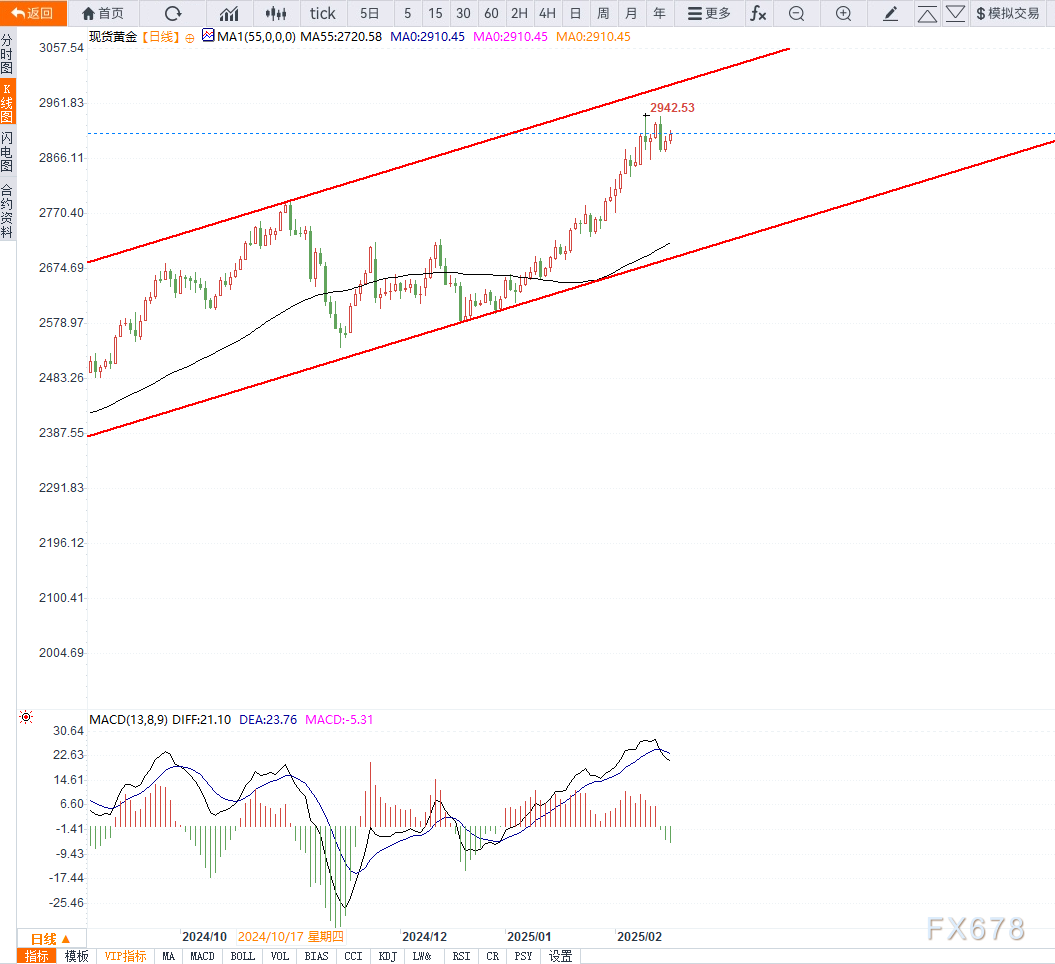1055x964 pixels.
Task: Select the candlestick chart icon
Action: 276,13
